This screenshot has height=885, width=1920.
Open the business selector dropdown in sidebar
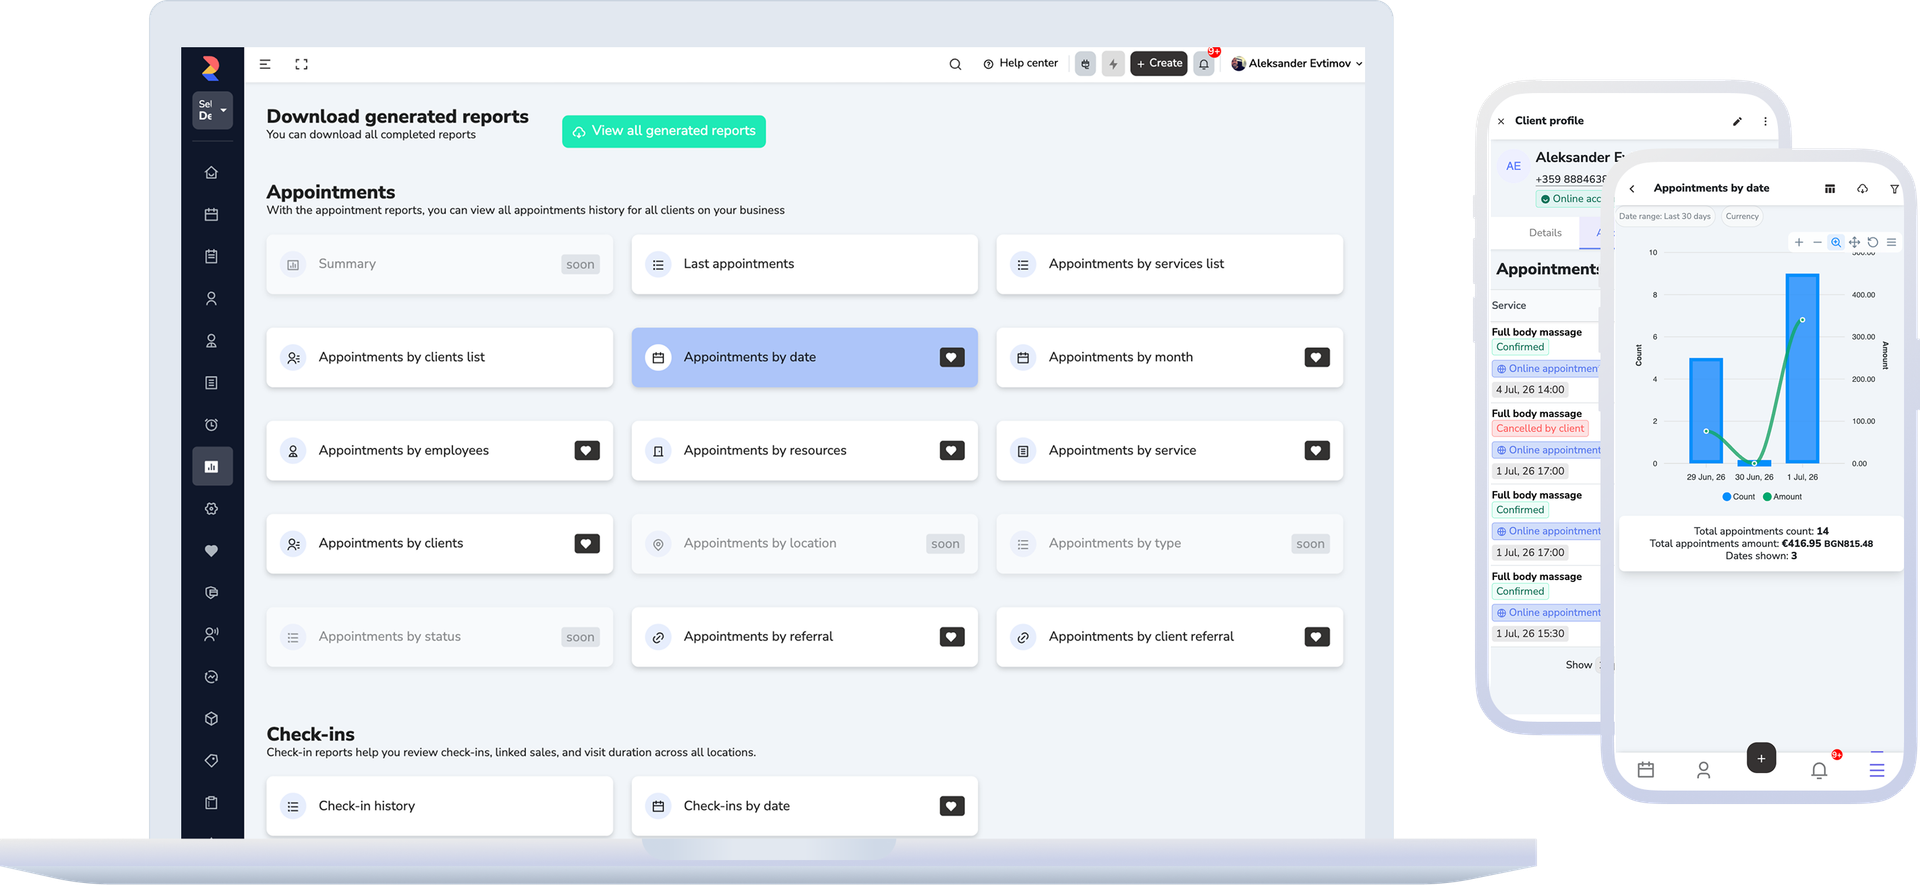[212, 110]
